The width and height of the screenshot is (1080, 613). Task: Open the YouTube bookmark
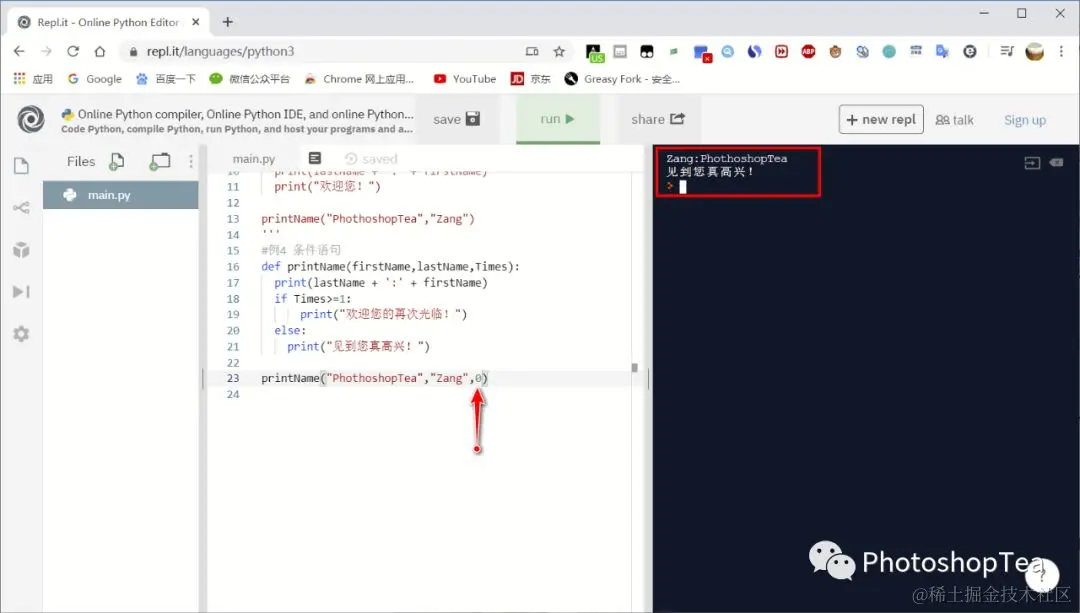(464, 79)
